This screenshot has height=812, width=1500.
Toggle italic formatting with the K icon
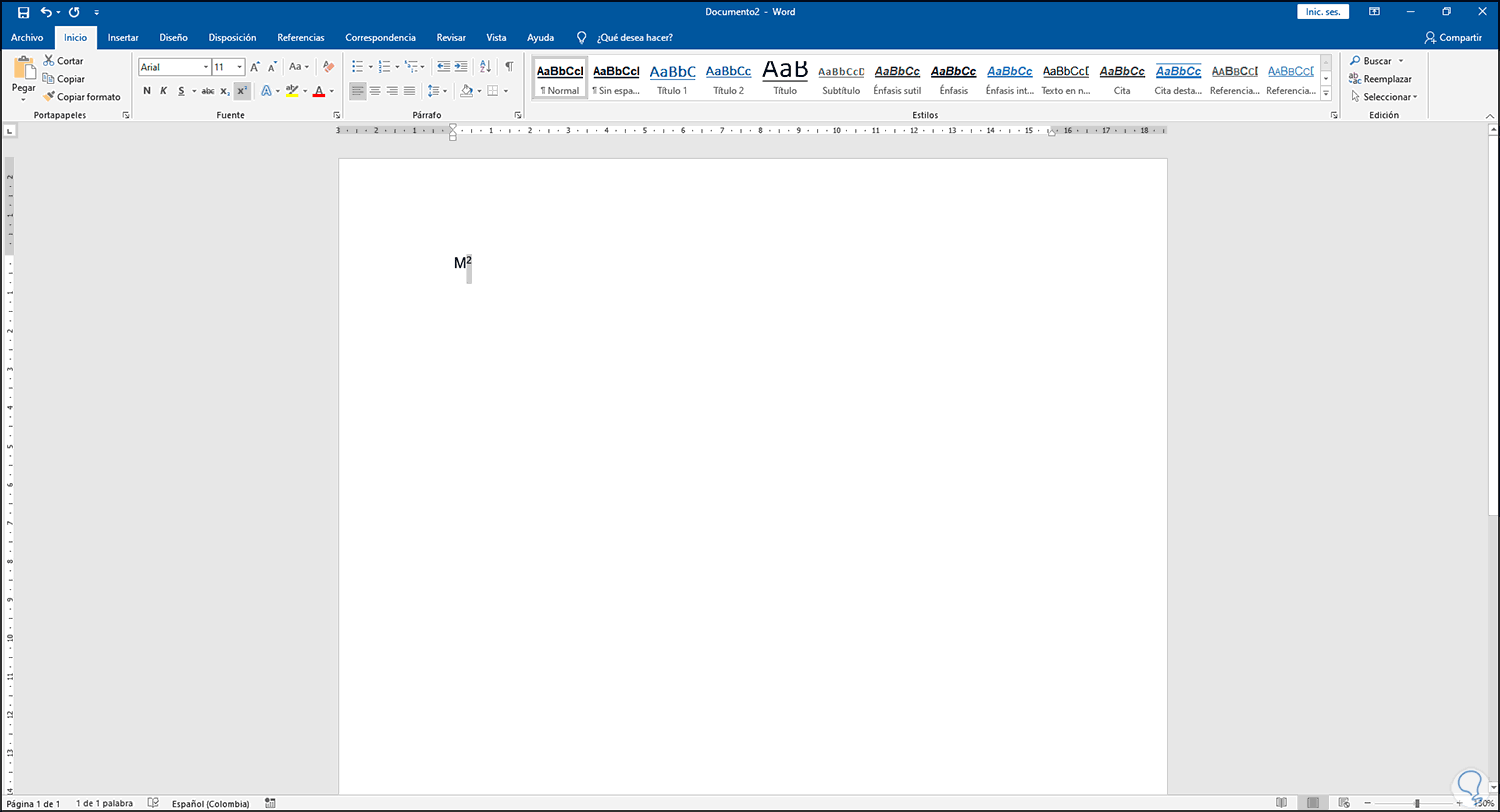(163, 90)
